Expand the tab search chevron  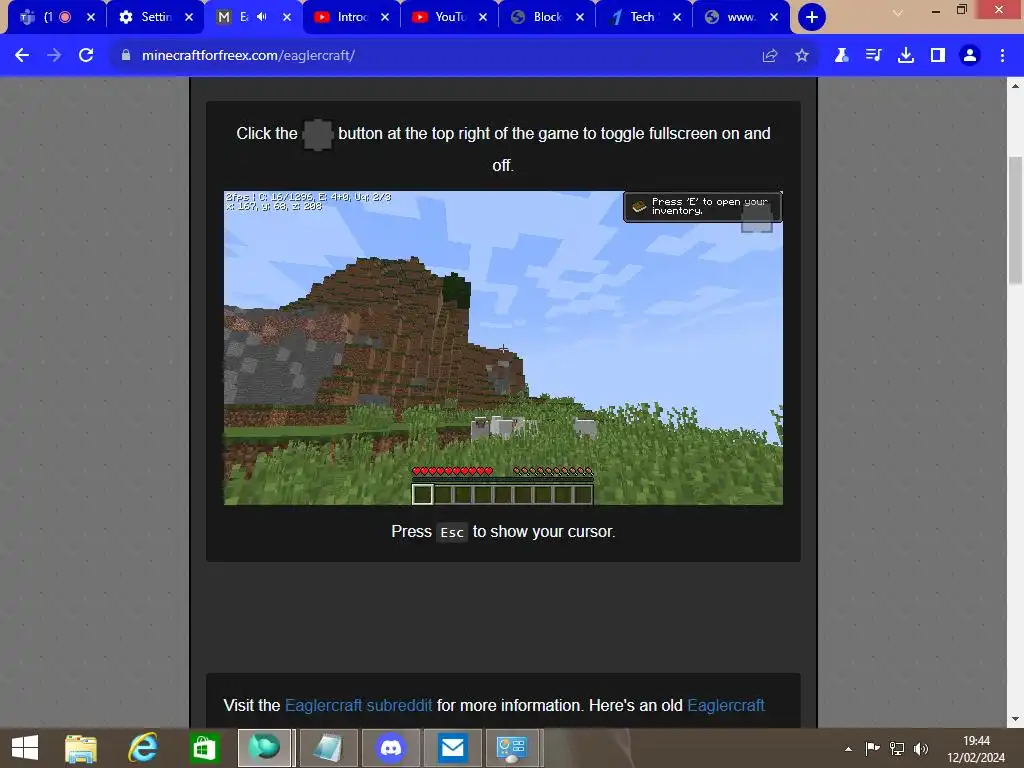pos(898,12)
